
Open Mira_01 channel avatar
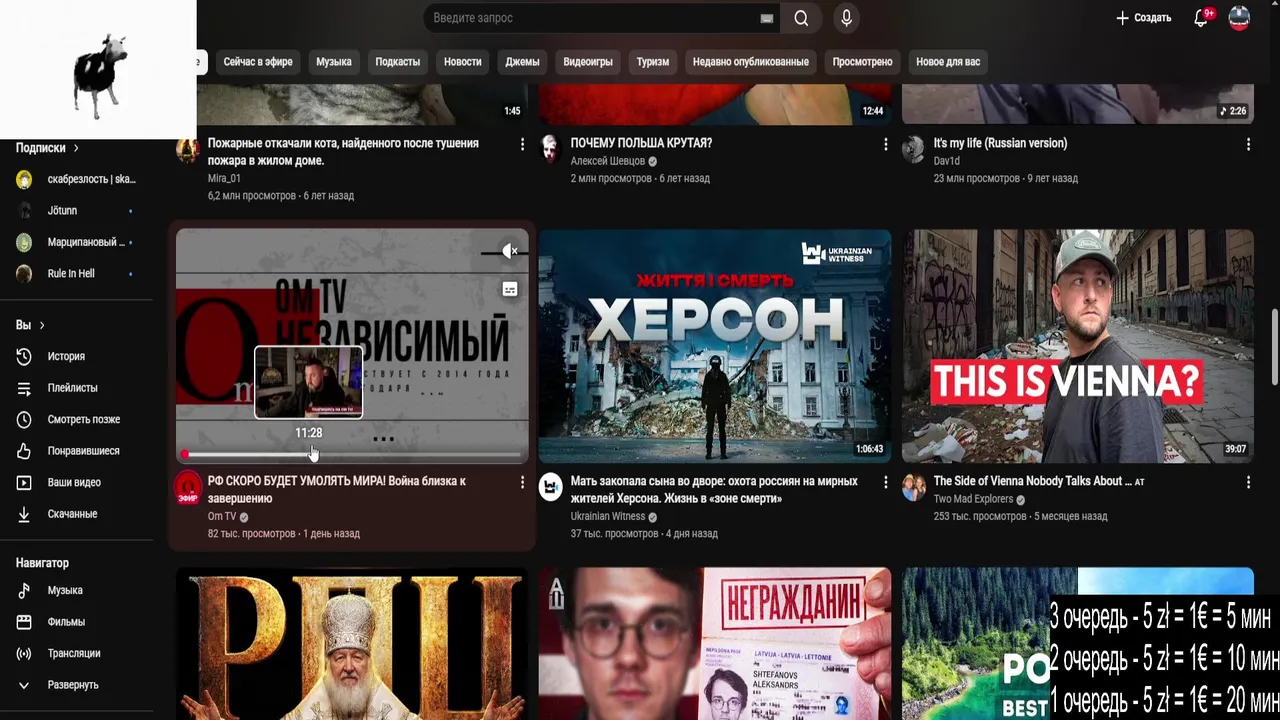[x=188, y=150]
